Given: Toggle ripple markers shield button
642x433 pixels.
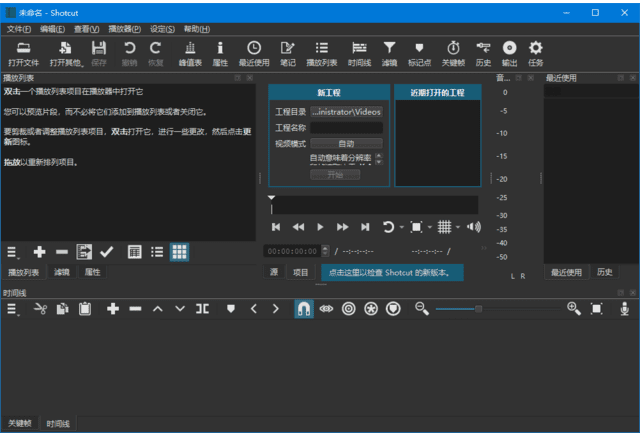Looking at the screenshot, I should point(393,309).
